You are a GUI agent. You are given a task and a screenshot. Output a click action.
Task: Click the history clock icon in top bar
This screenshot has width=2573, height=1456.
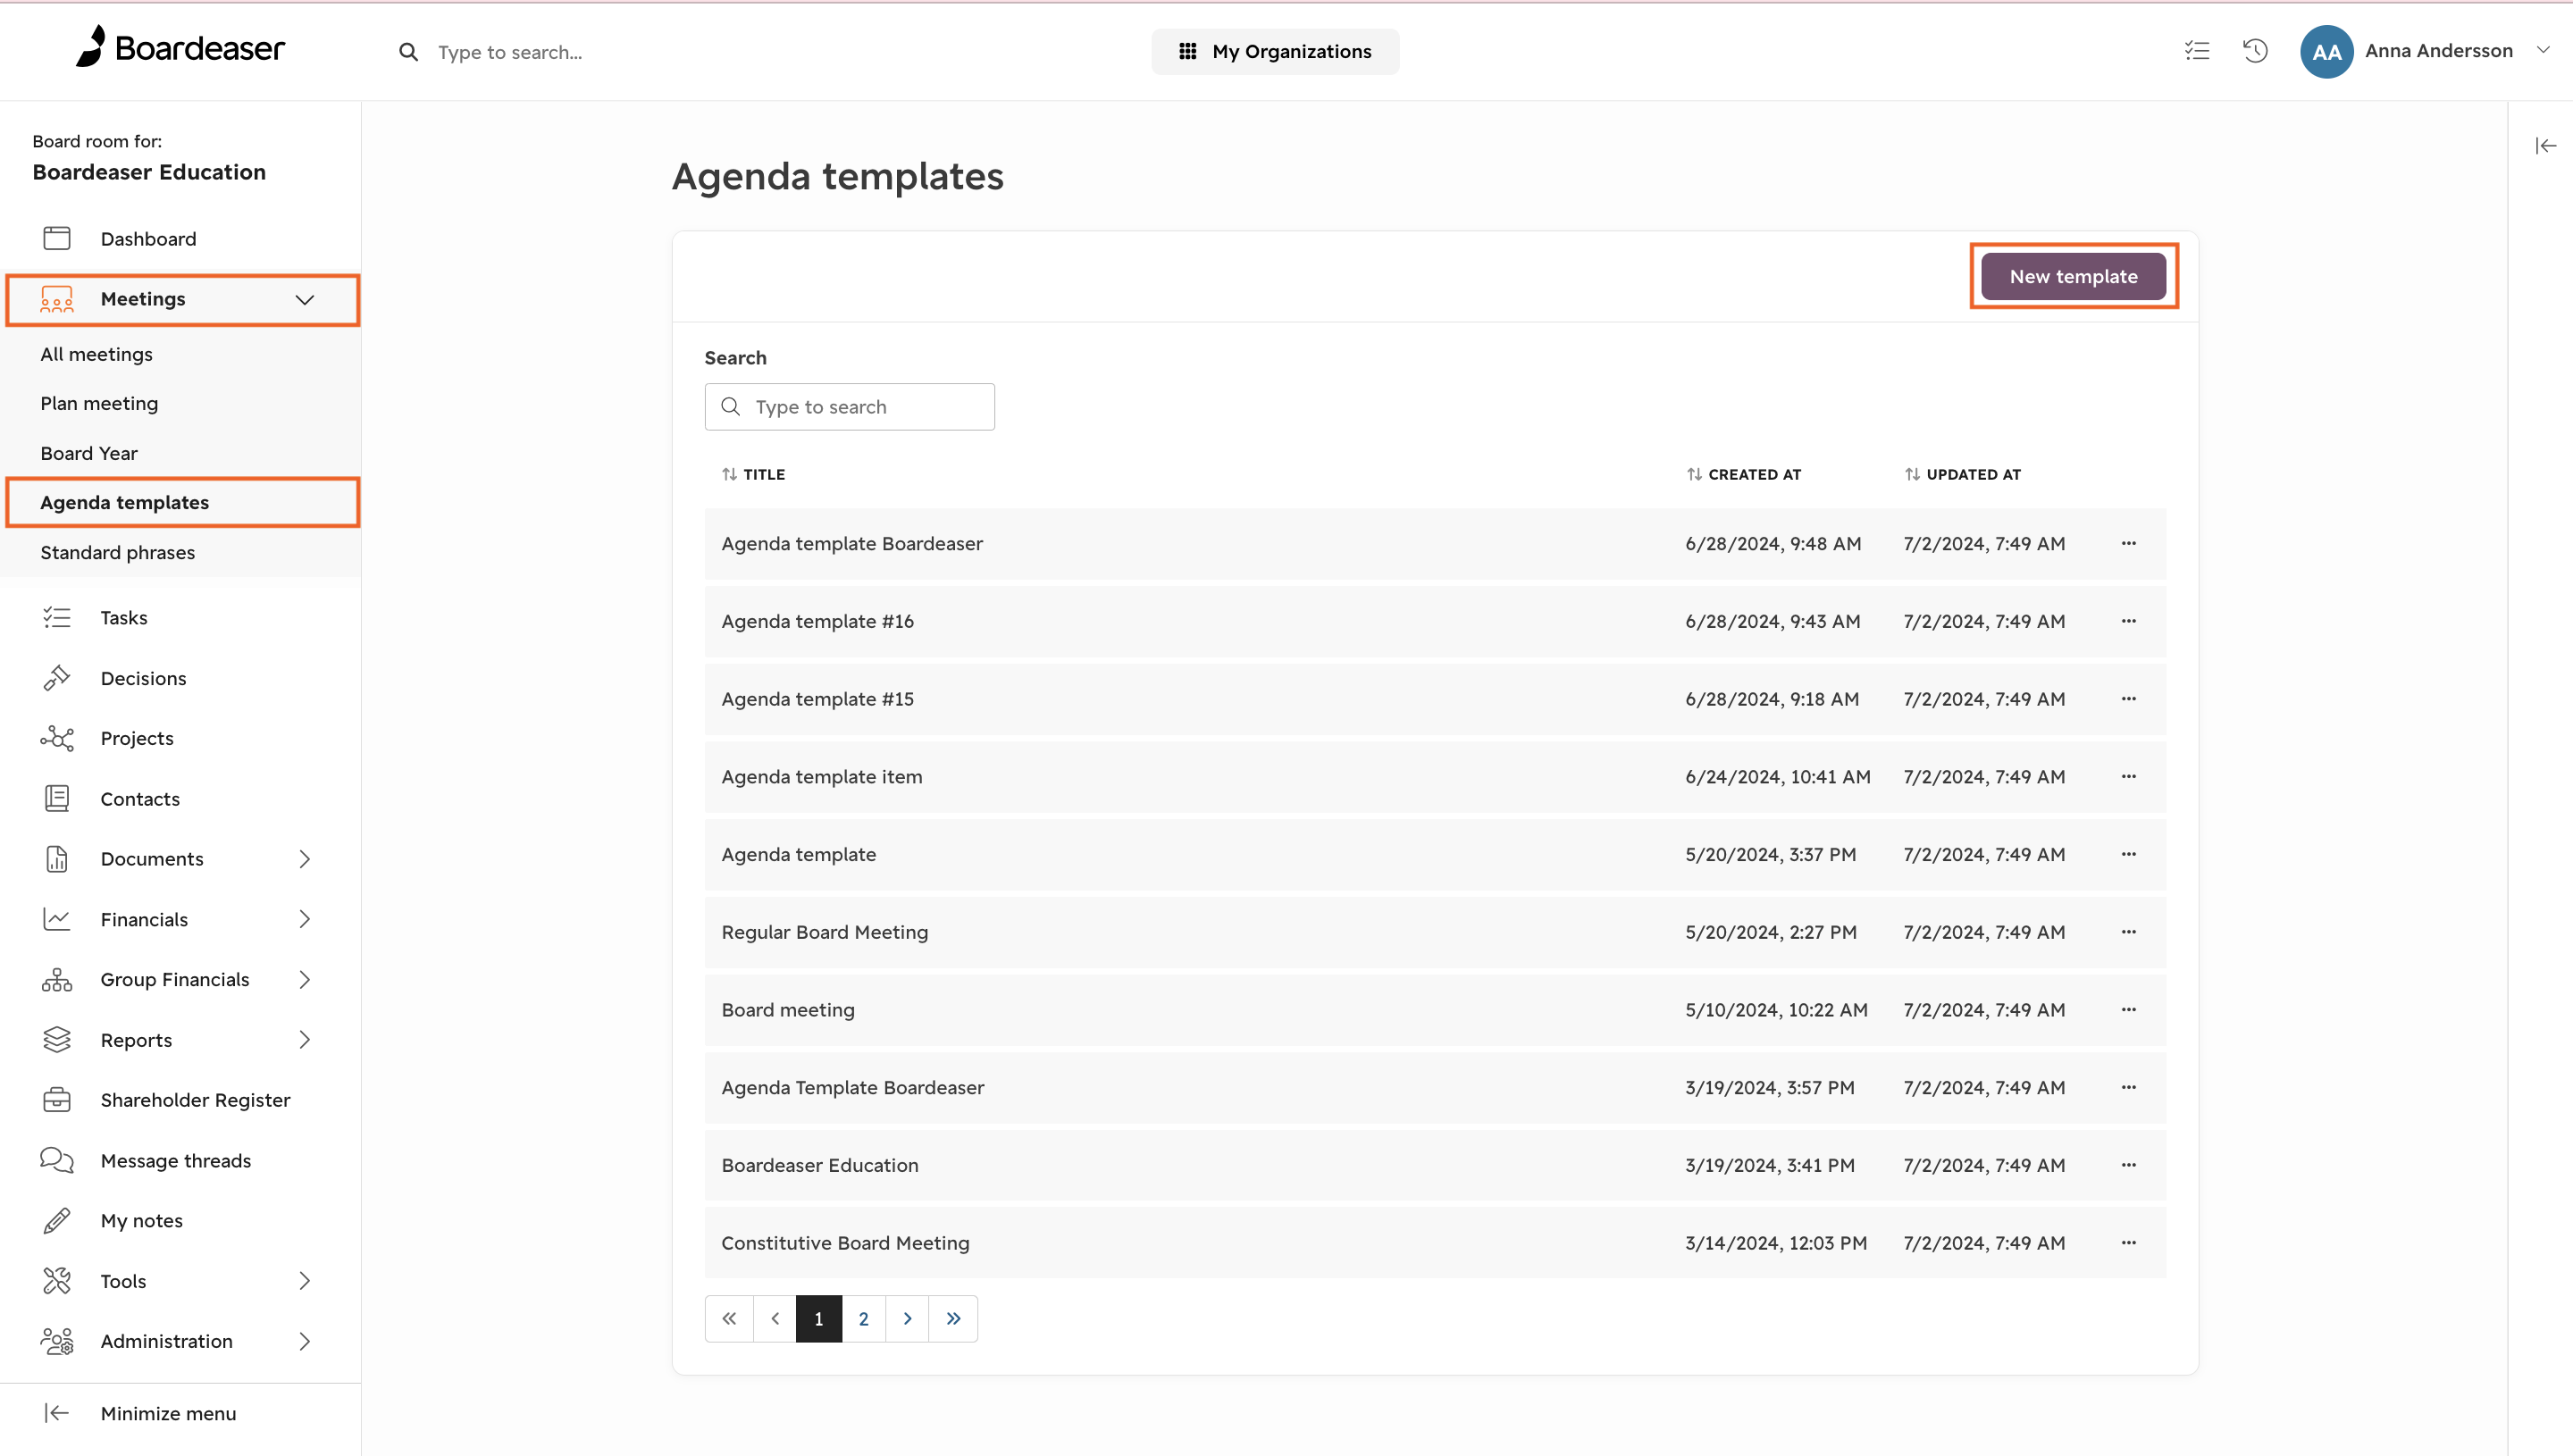coord(2255,51)
